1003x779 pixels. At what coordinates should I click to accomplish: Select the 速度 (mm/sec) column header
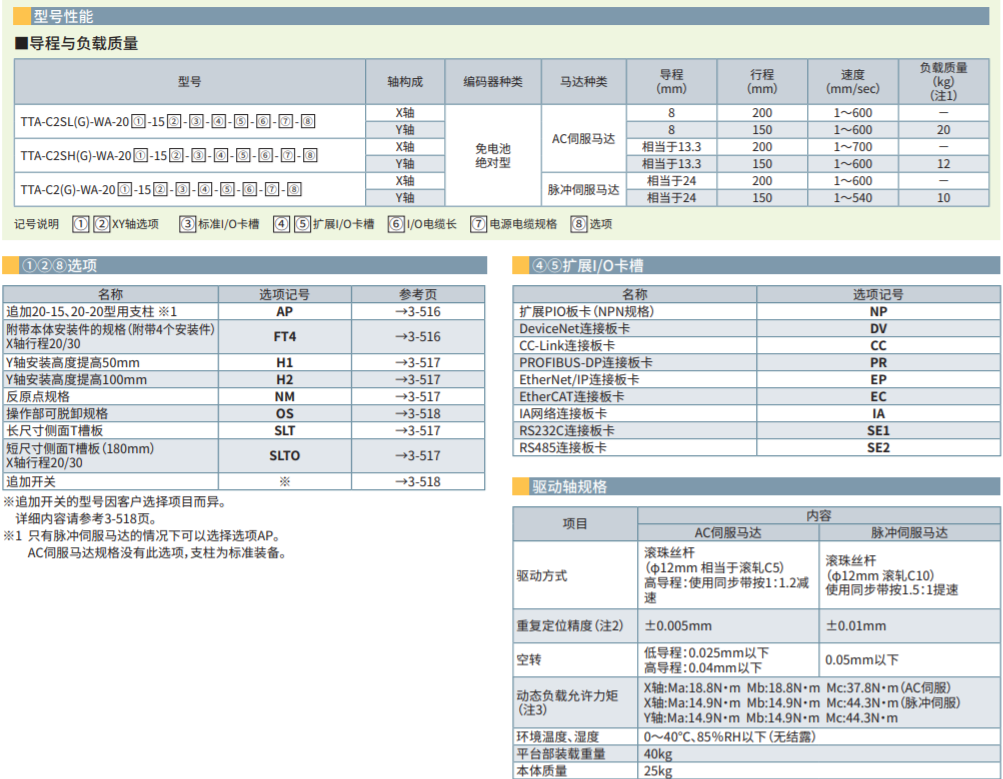[x=853, y=82]
